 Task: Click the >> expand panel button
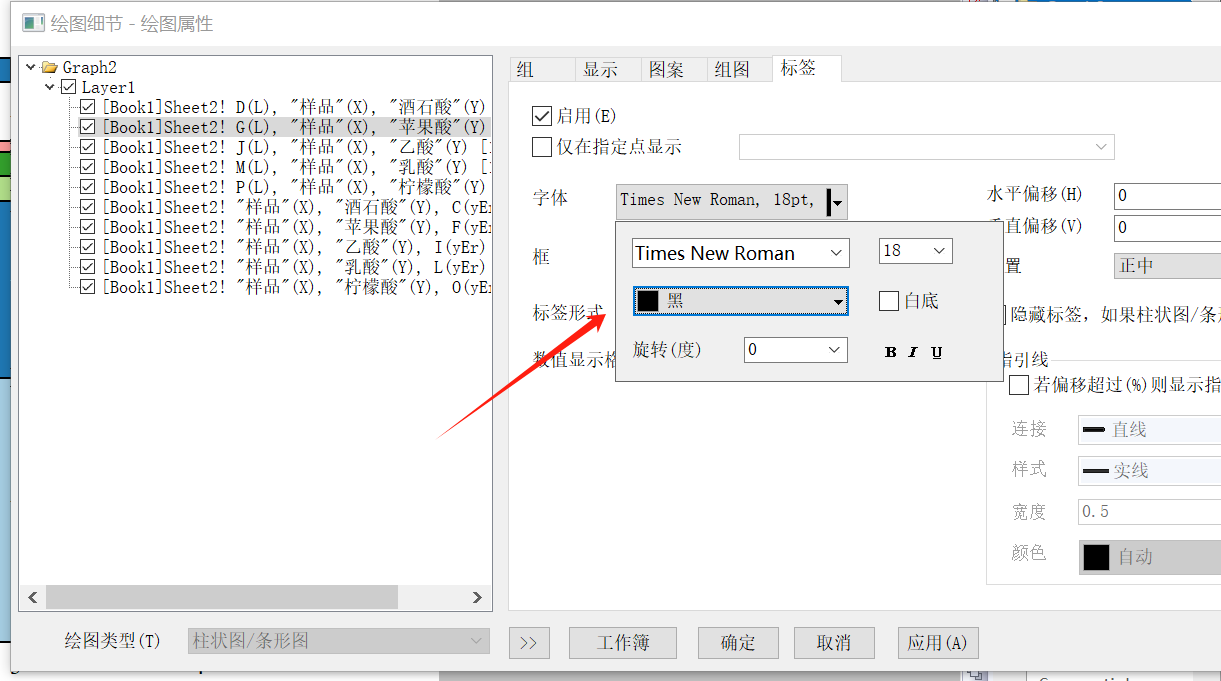[529, 643]
